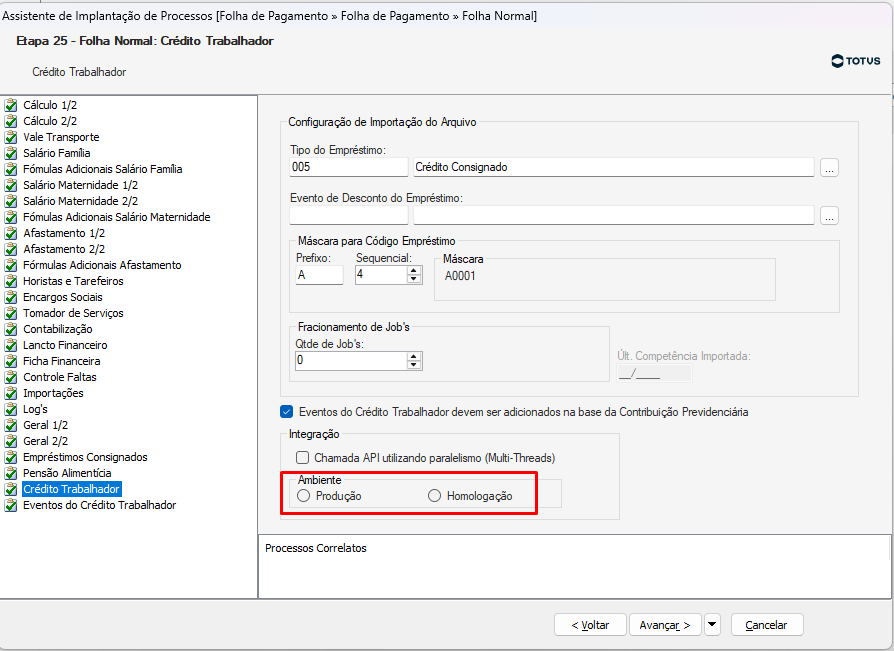894x651 pixels.
Task: Click the checkmark icon beside Vale Transporte
Action: [x=11, y=137]
